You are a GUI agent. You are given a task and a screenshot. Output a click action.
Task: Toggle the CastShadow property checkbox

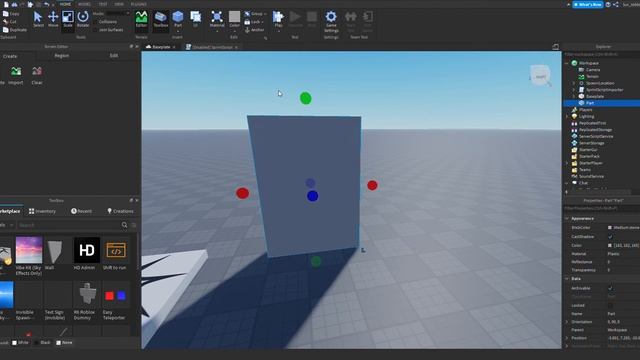(x=610, y=237)
